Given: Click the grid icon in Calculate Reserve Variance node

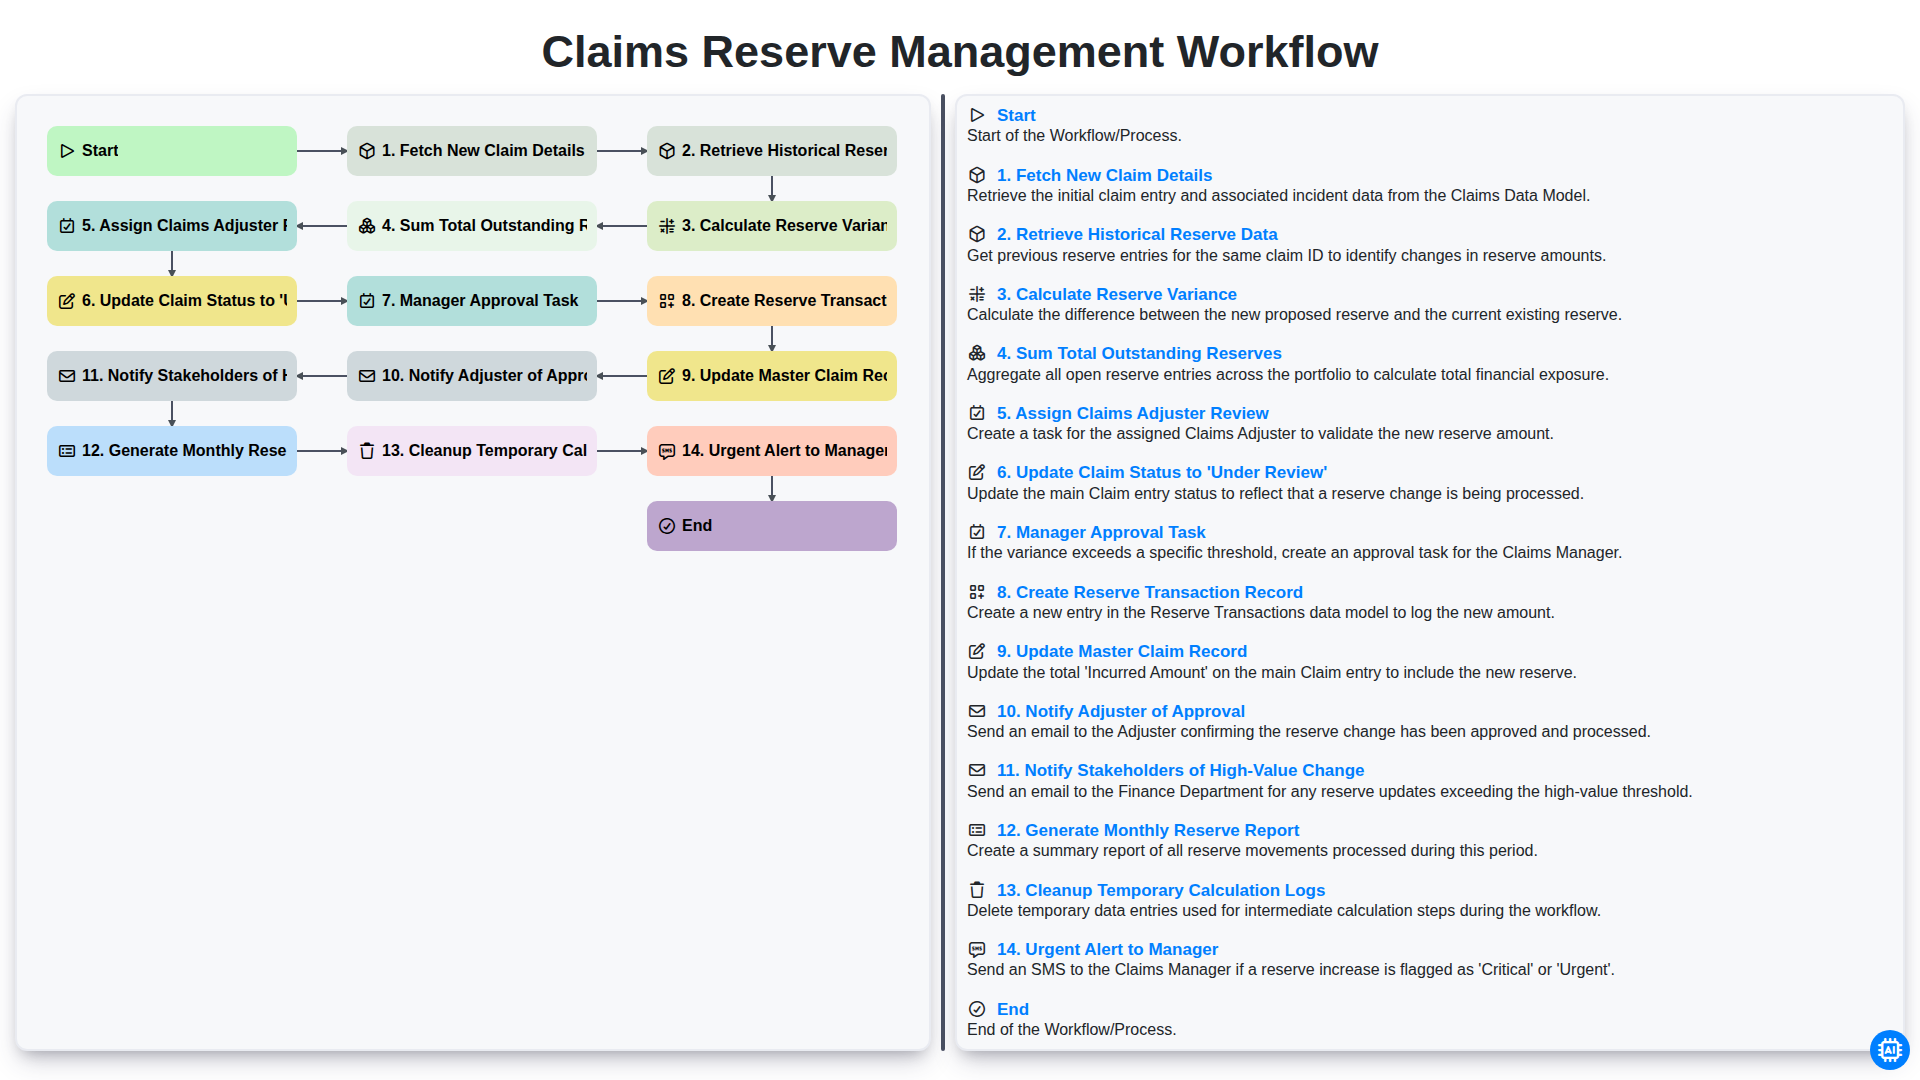Looking at the screenshot, I should (x=667, y=226).
